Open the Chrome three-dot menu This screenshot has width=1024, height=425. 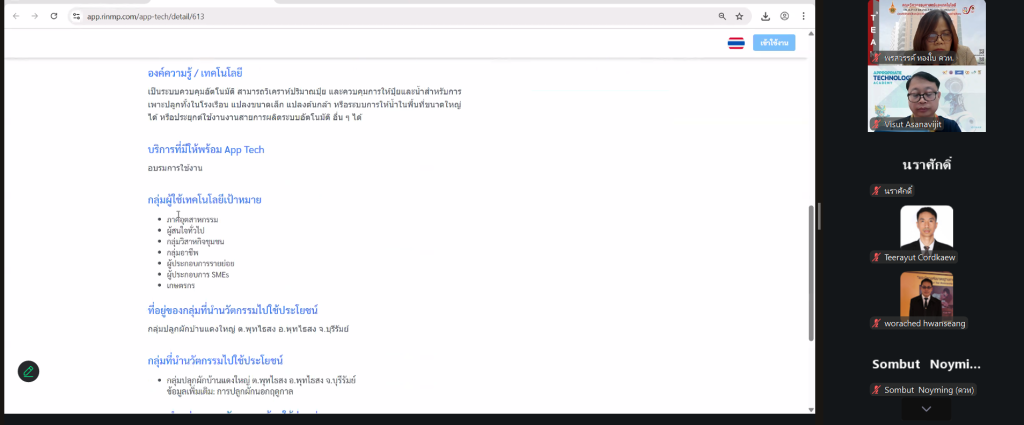point(803,16)
